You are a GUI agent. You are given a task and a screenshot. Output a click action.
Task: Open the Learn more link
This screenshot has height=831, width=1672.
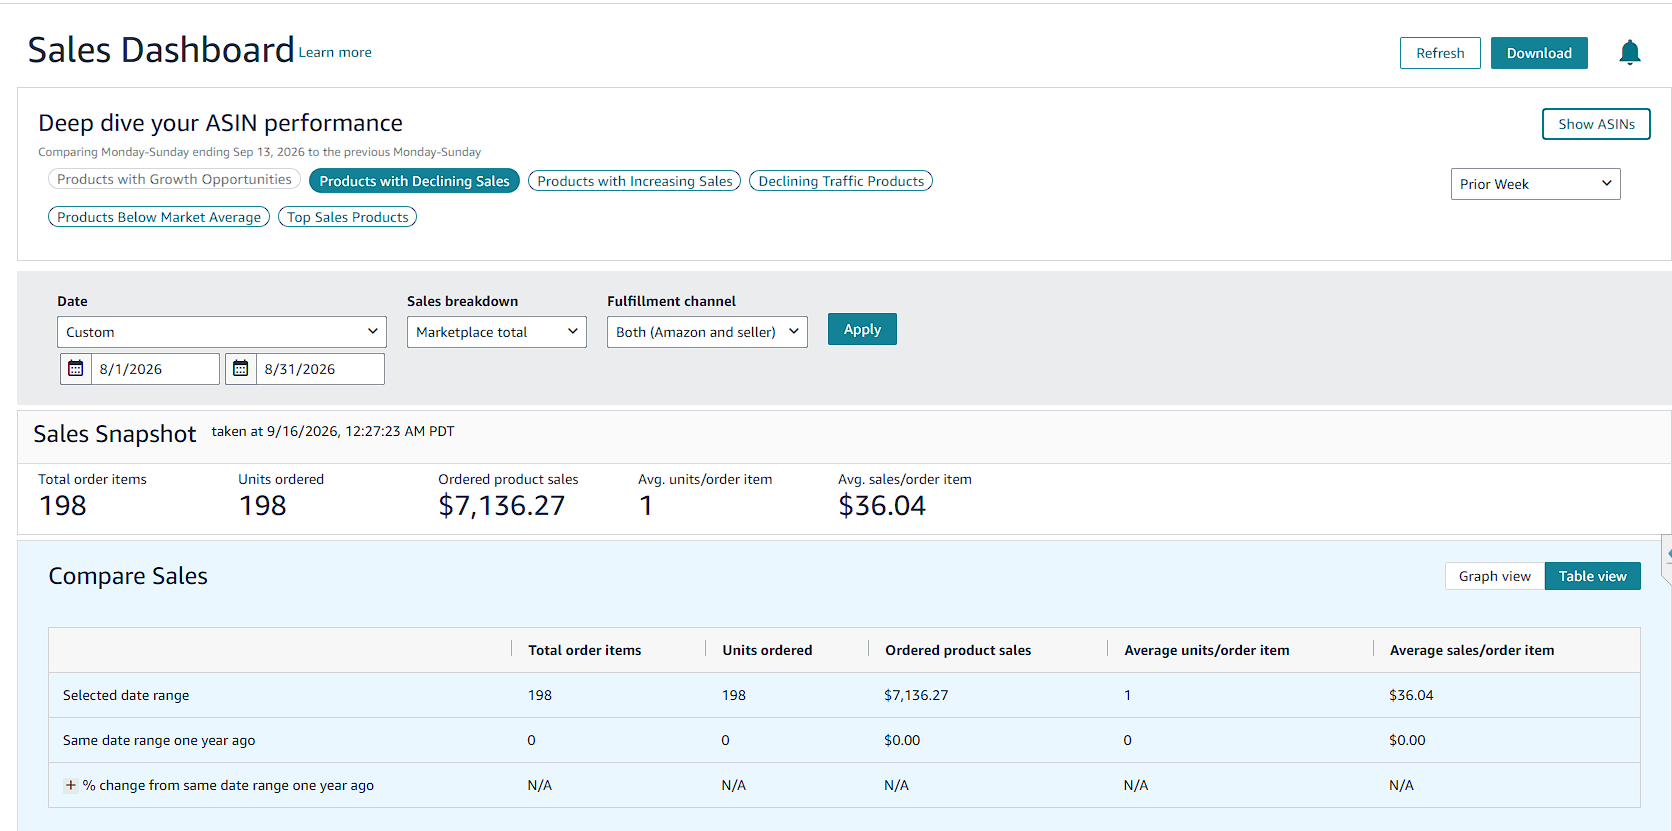tap(335, 52)
